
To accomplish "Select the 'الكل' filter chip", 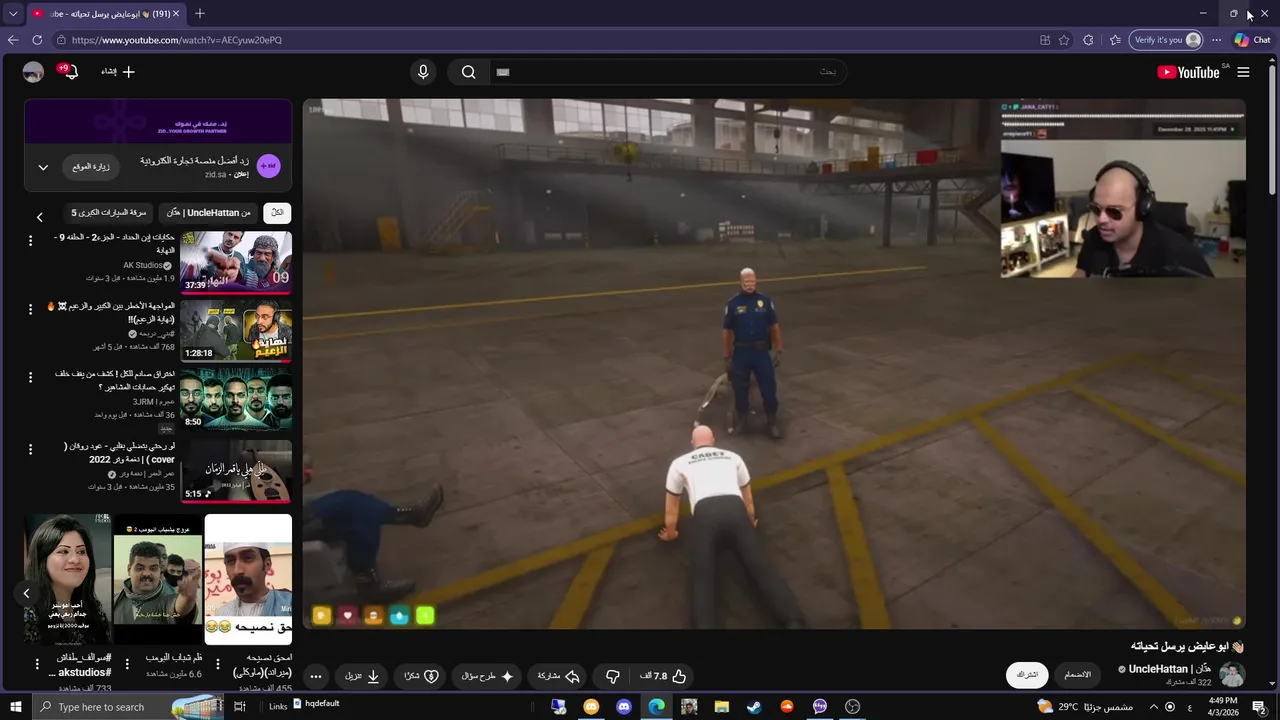I will 277,212.
